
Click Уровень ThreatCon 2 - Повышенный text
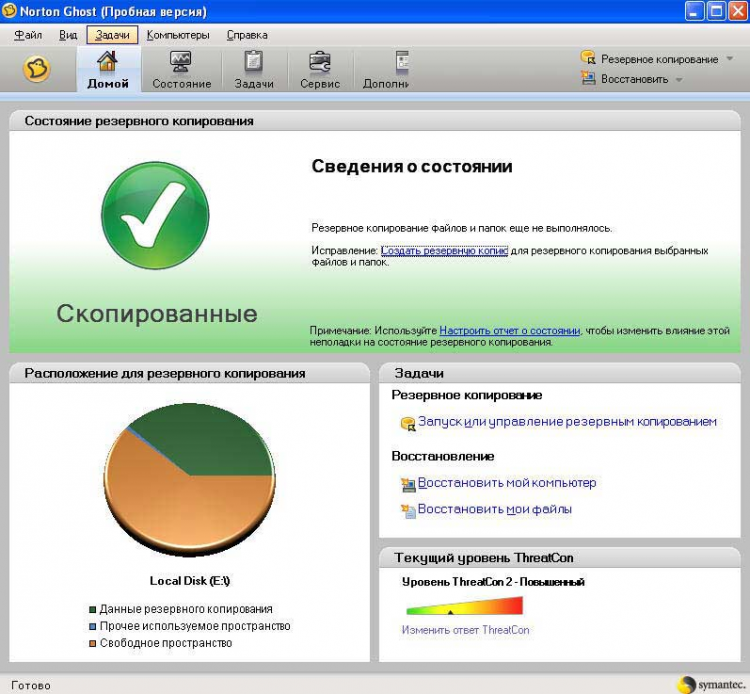click(x=493, y=582)
